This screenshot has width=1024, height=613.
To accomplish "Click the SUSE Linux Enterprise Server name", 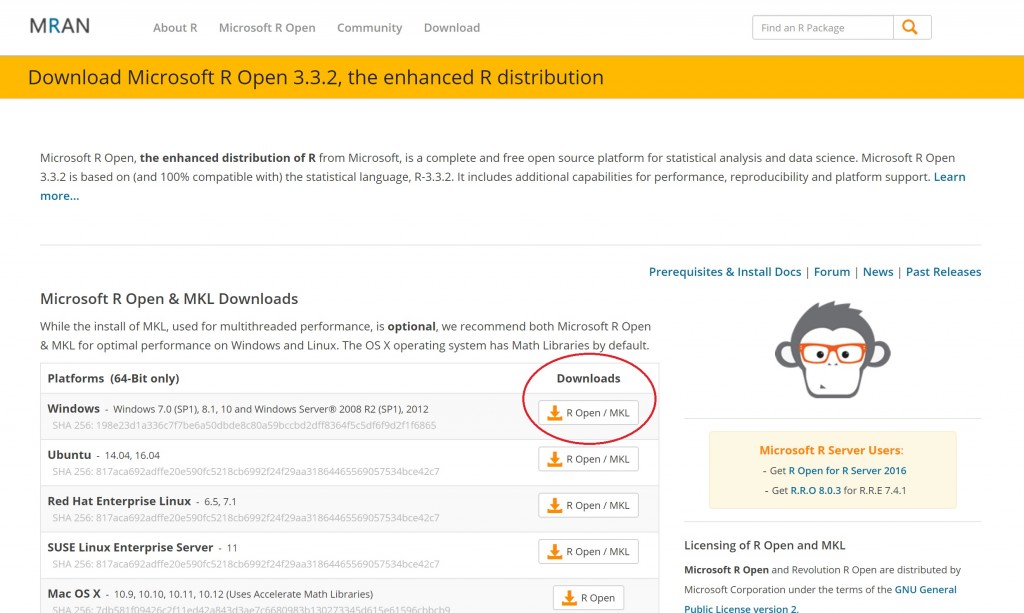I will [x=130, y=547].
